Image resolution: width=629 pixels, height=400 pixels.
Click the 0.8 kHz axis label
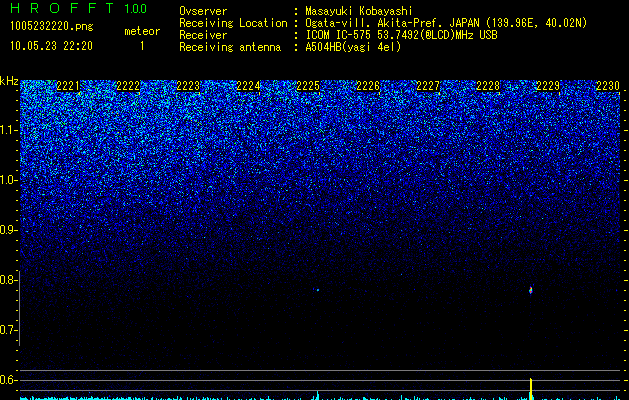point(8,280)
